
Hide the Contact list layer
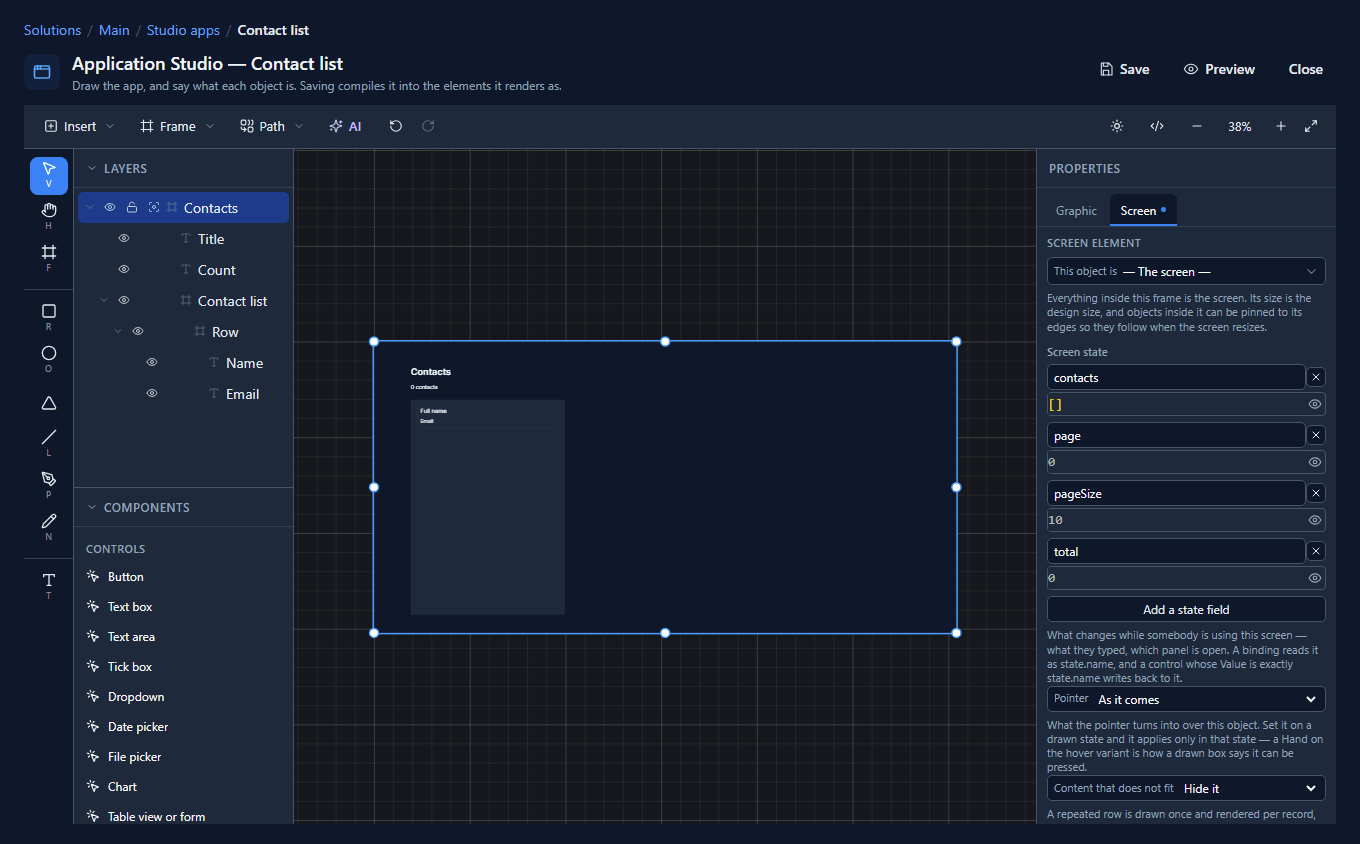point(124,301)
